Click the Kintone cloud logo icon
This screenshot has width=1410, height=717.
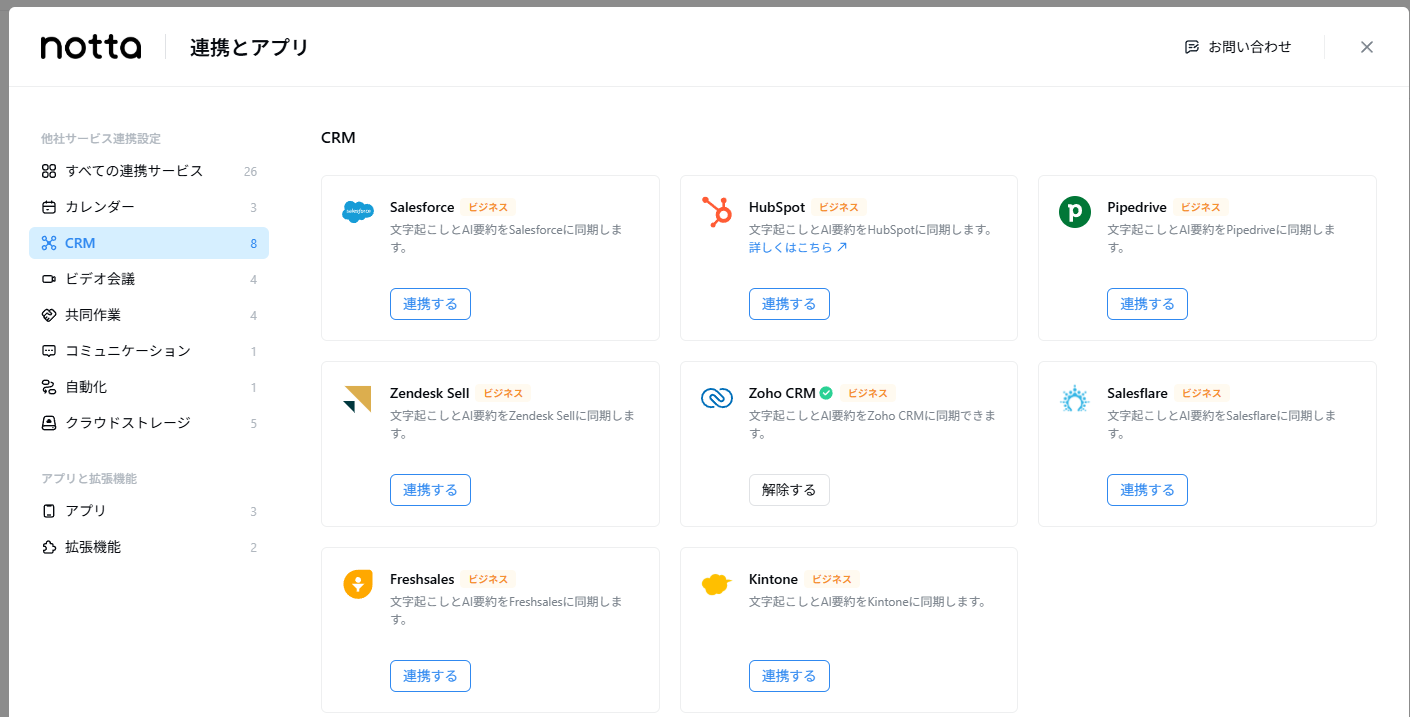[x=716, y=585]
